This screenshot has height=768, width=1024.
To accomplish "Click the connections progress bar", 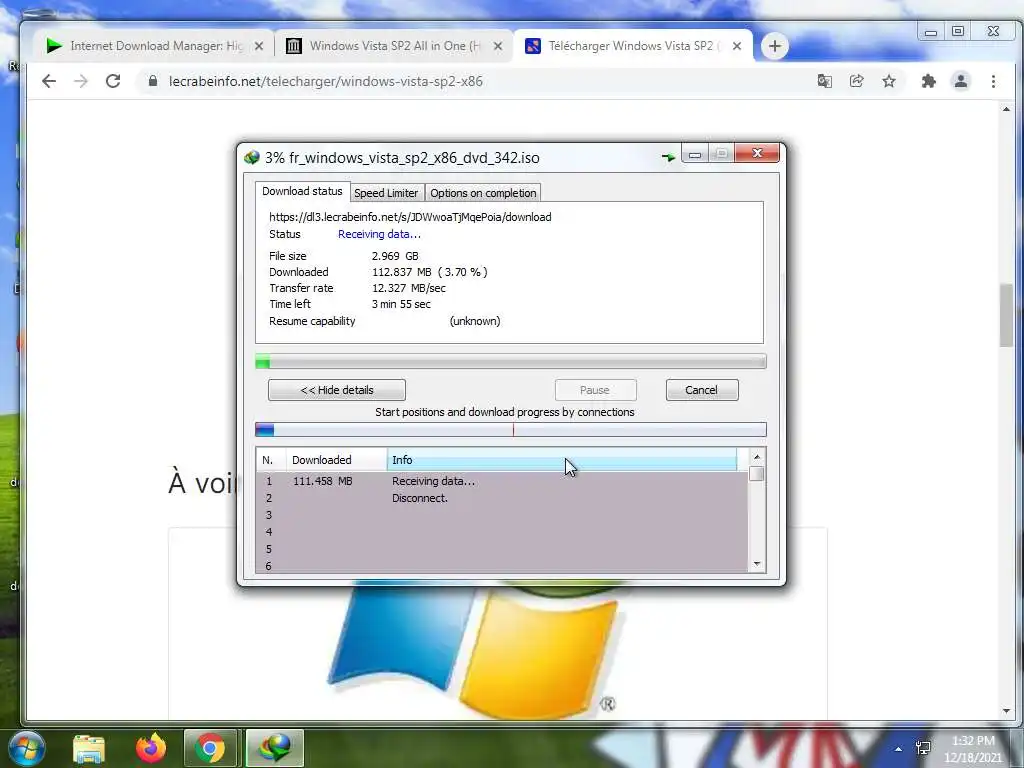I will 511,429.
